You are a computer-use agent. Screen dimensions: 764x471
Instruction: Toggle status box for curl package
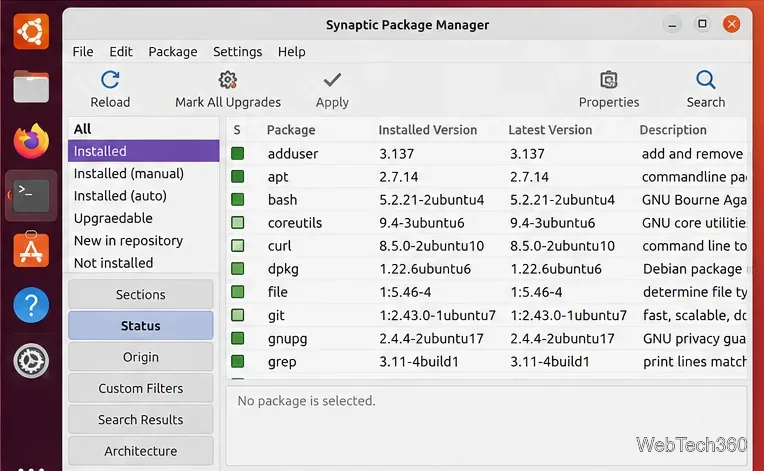coord(237,245)
